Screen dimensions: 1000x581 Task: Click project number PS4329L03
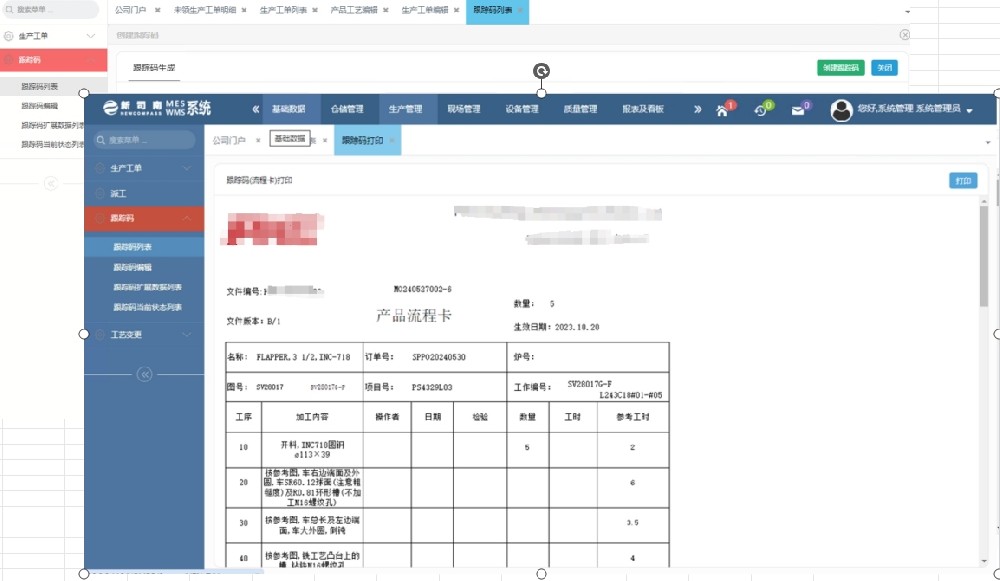432,387
